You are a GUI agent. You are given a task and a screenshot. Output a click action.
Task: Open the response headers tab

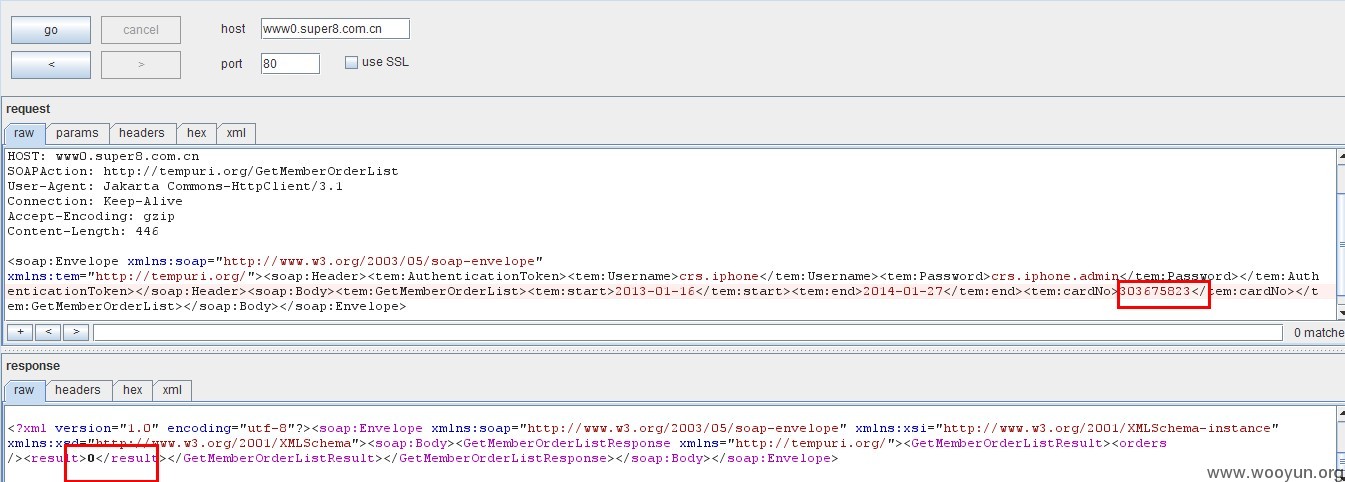[78, 390]
